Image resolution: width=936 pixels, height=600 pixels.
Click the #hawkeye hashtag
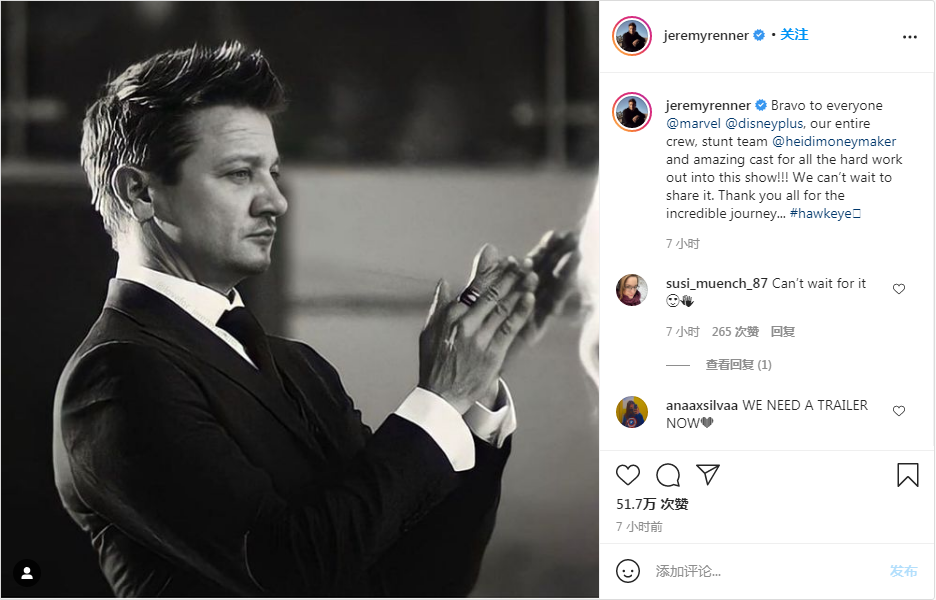[820, 214]
